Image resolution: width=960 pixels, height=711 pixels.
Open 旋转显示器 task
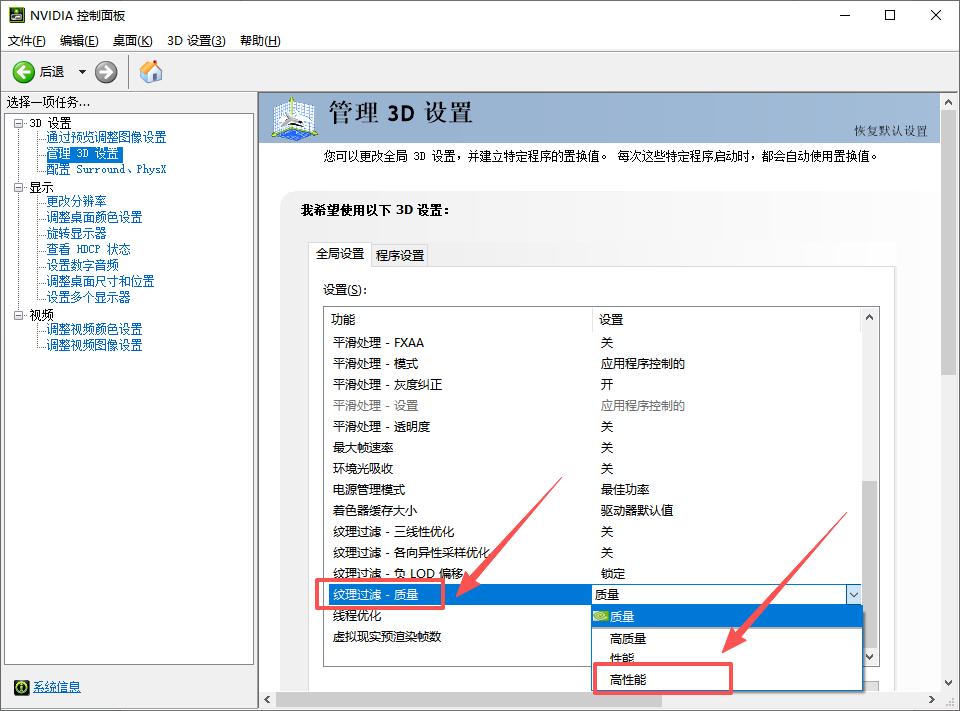point(77,233)
